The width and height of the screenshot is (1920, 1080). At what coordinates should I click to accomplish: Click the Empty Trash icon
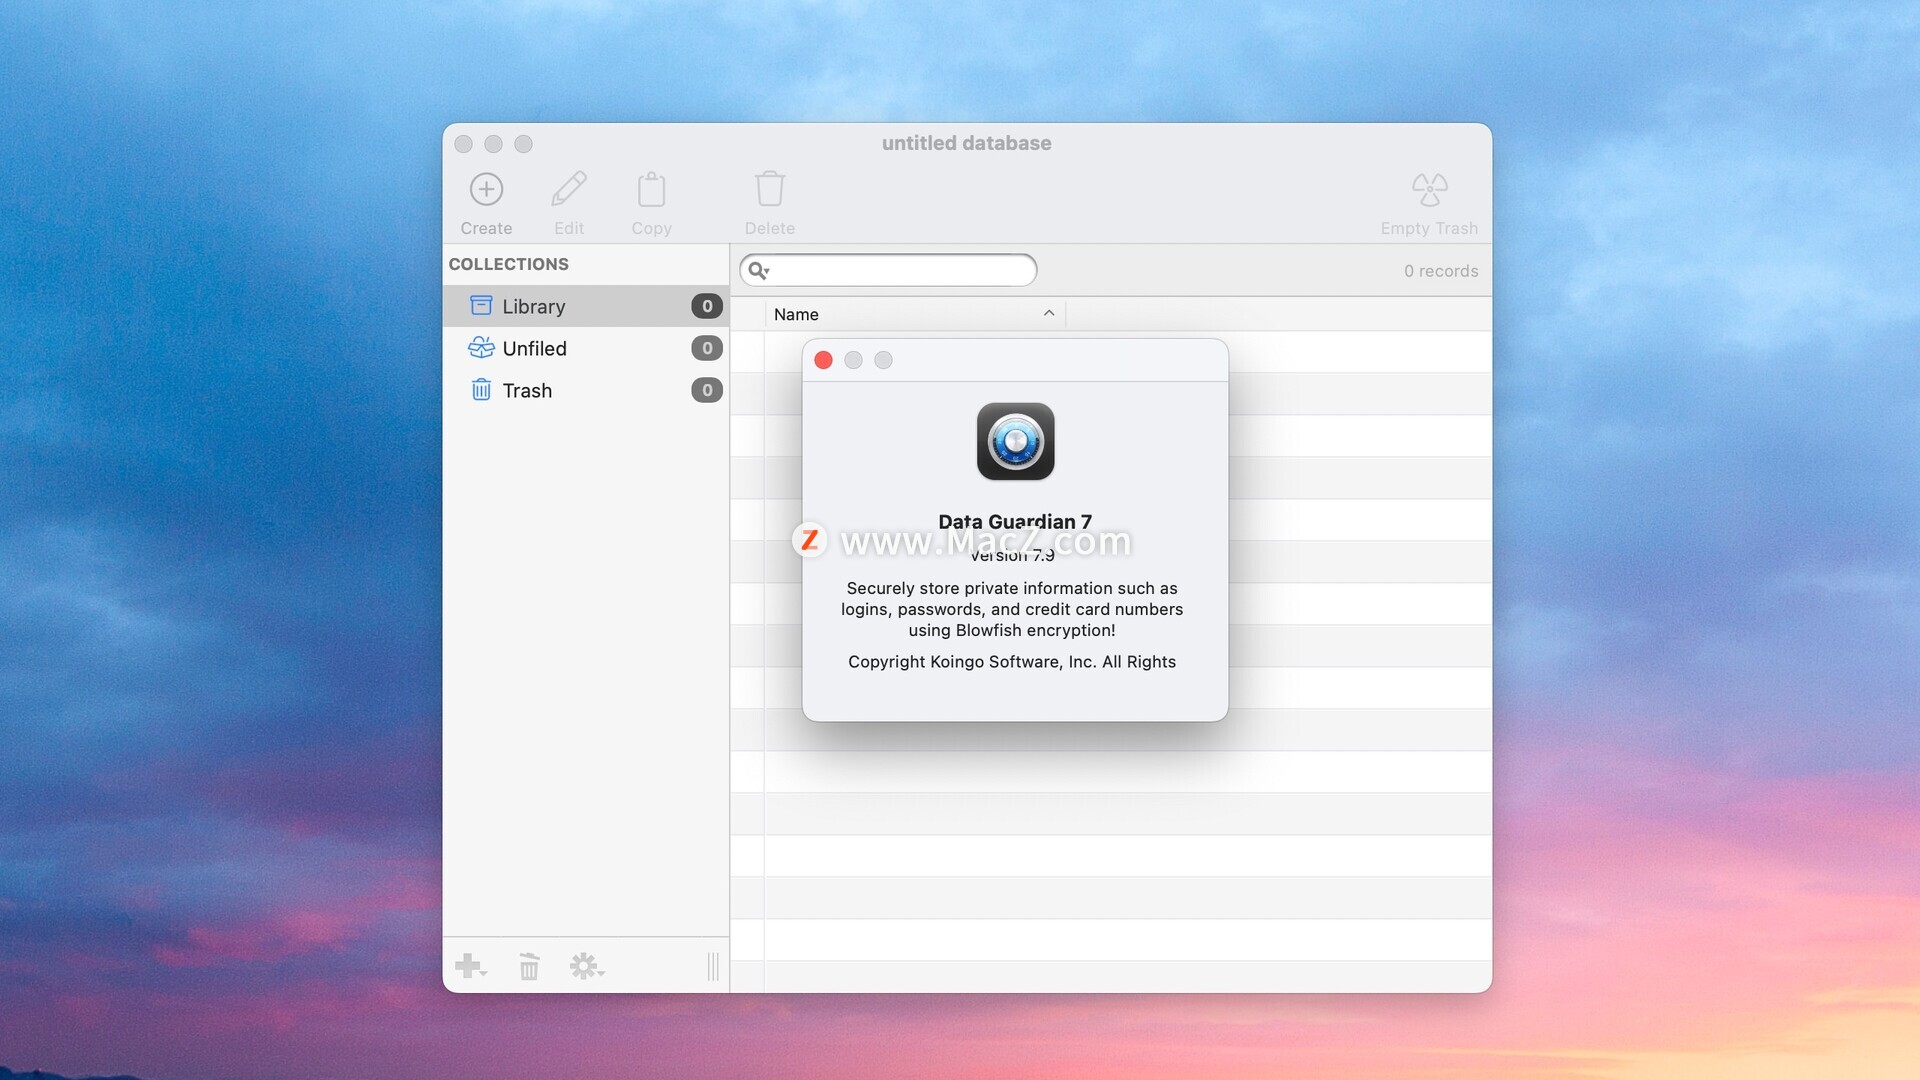pos(1429,190)
